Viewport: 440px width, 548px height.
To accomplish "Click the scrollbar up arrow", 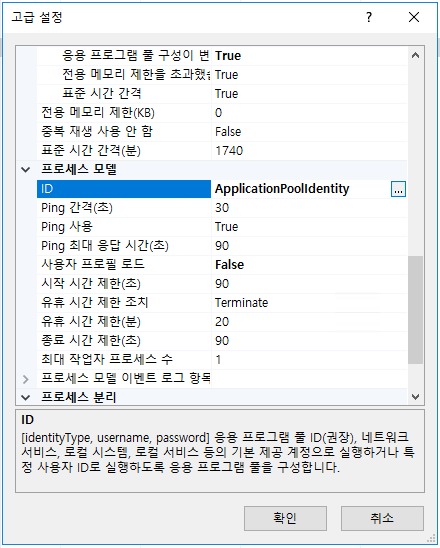I will [415, 55].
